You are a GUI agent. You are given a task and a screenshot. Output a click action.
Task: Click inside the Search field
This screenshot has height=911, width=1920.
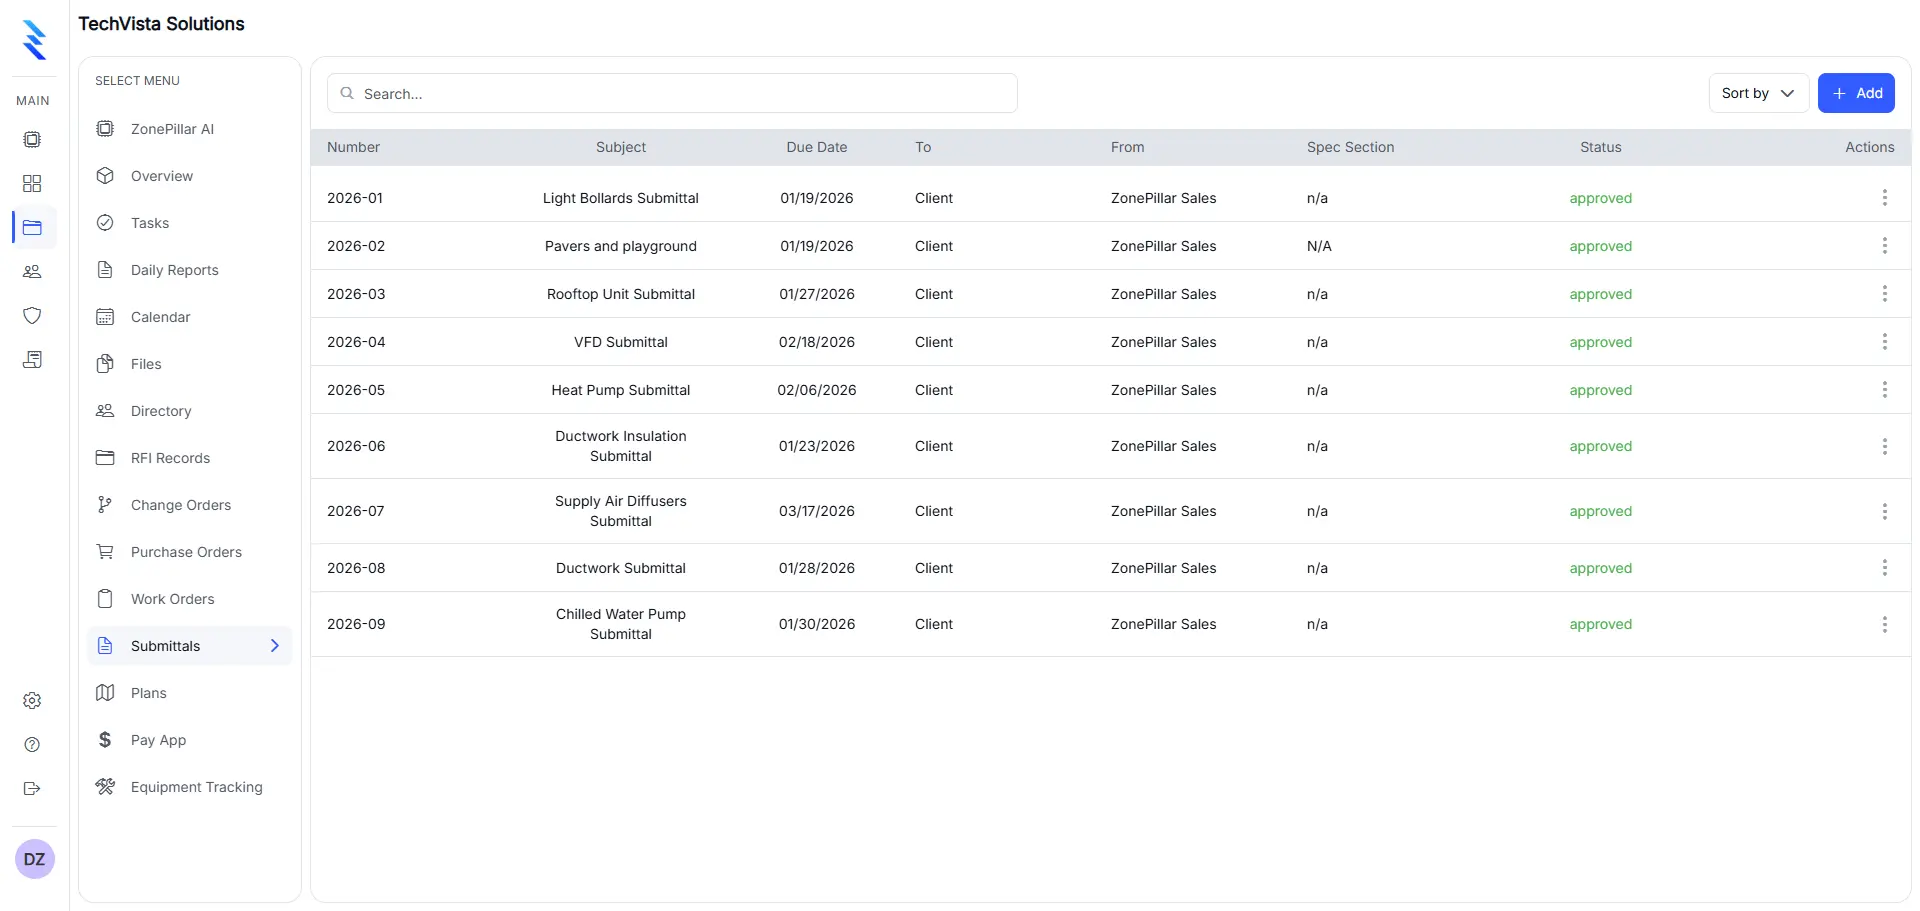tap(672, 92)
